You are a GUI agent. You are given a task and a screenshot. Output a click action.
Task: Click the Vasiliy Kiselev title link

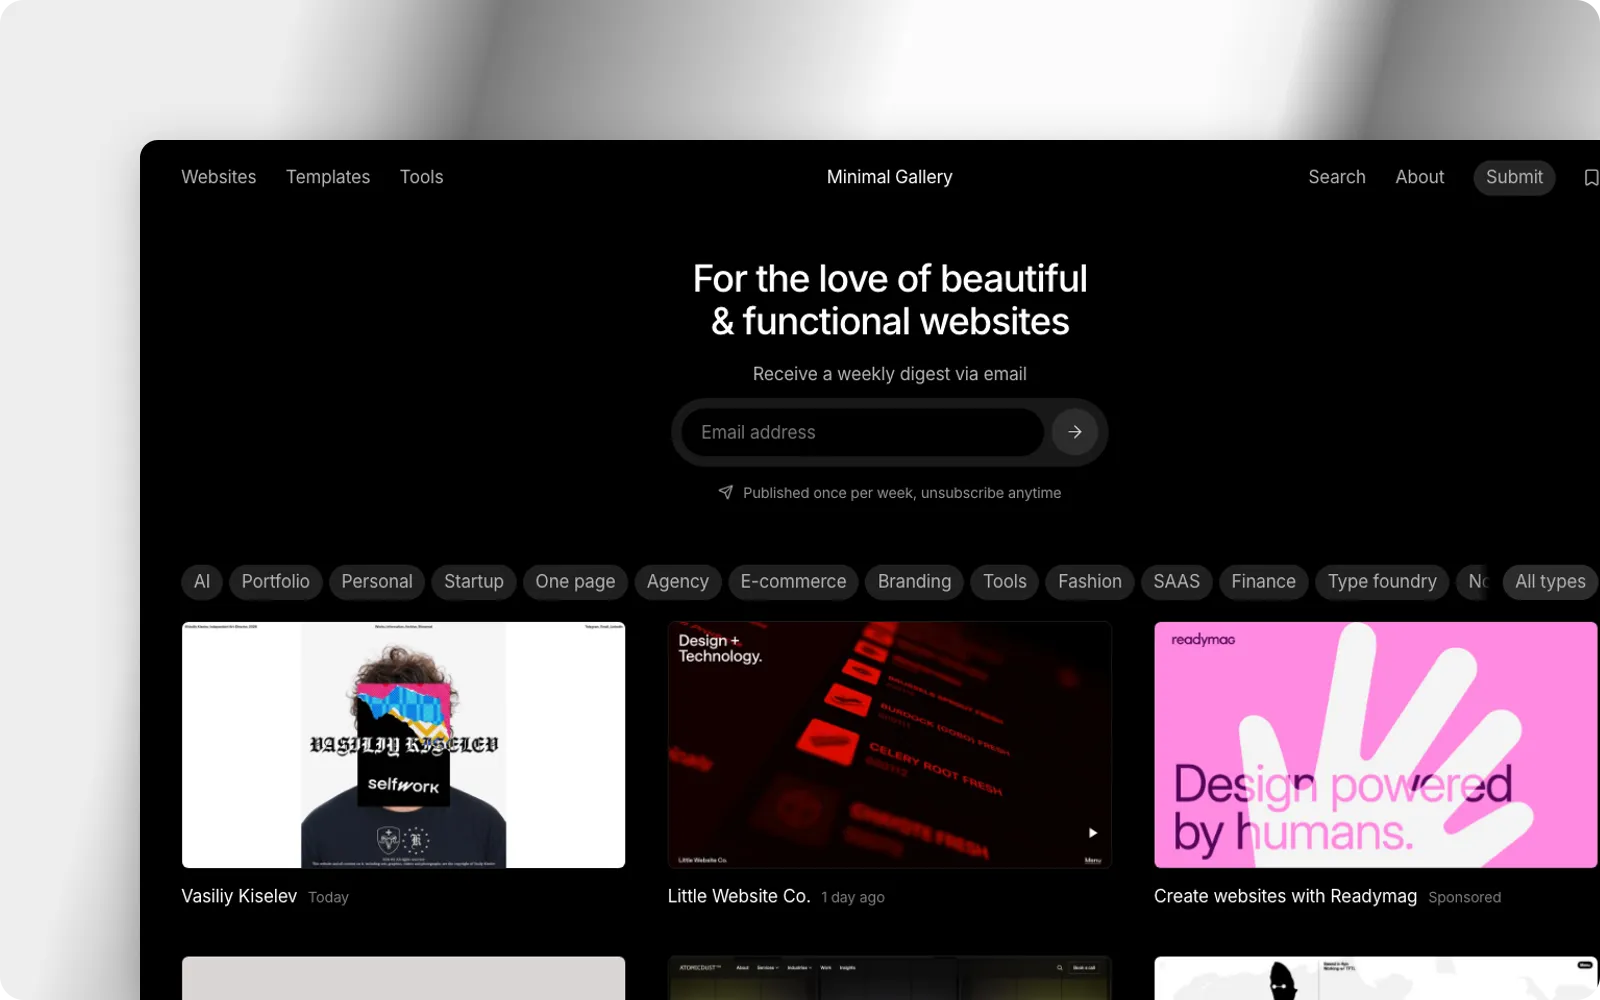pos(239,896)
